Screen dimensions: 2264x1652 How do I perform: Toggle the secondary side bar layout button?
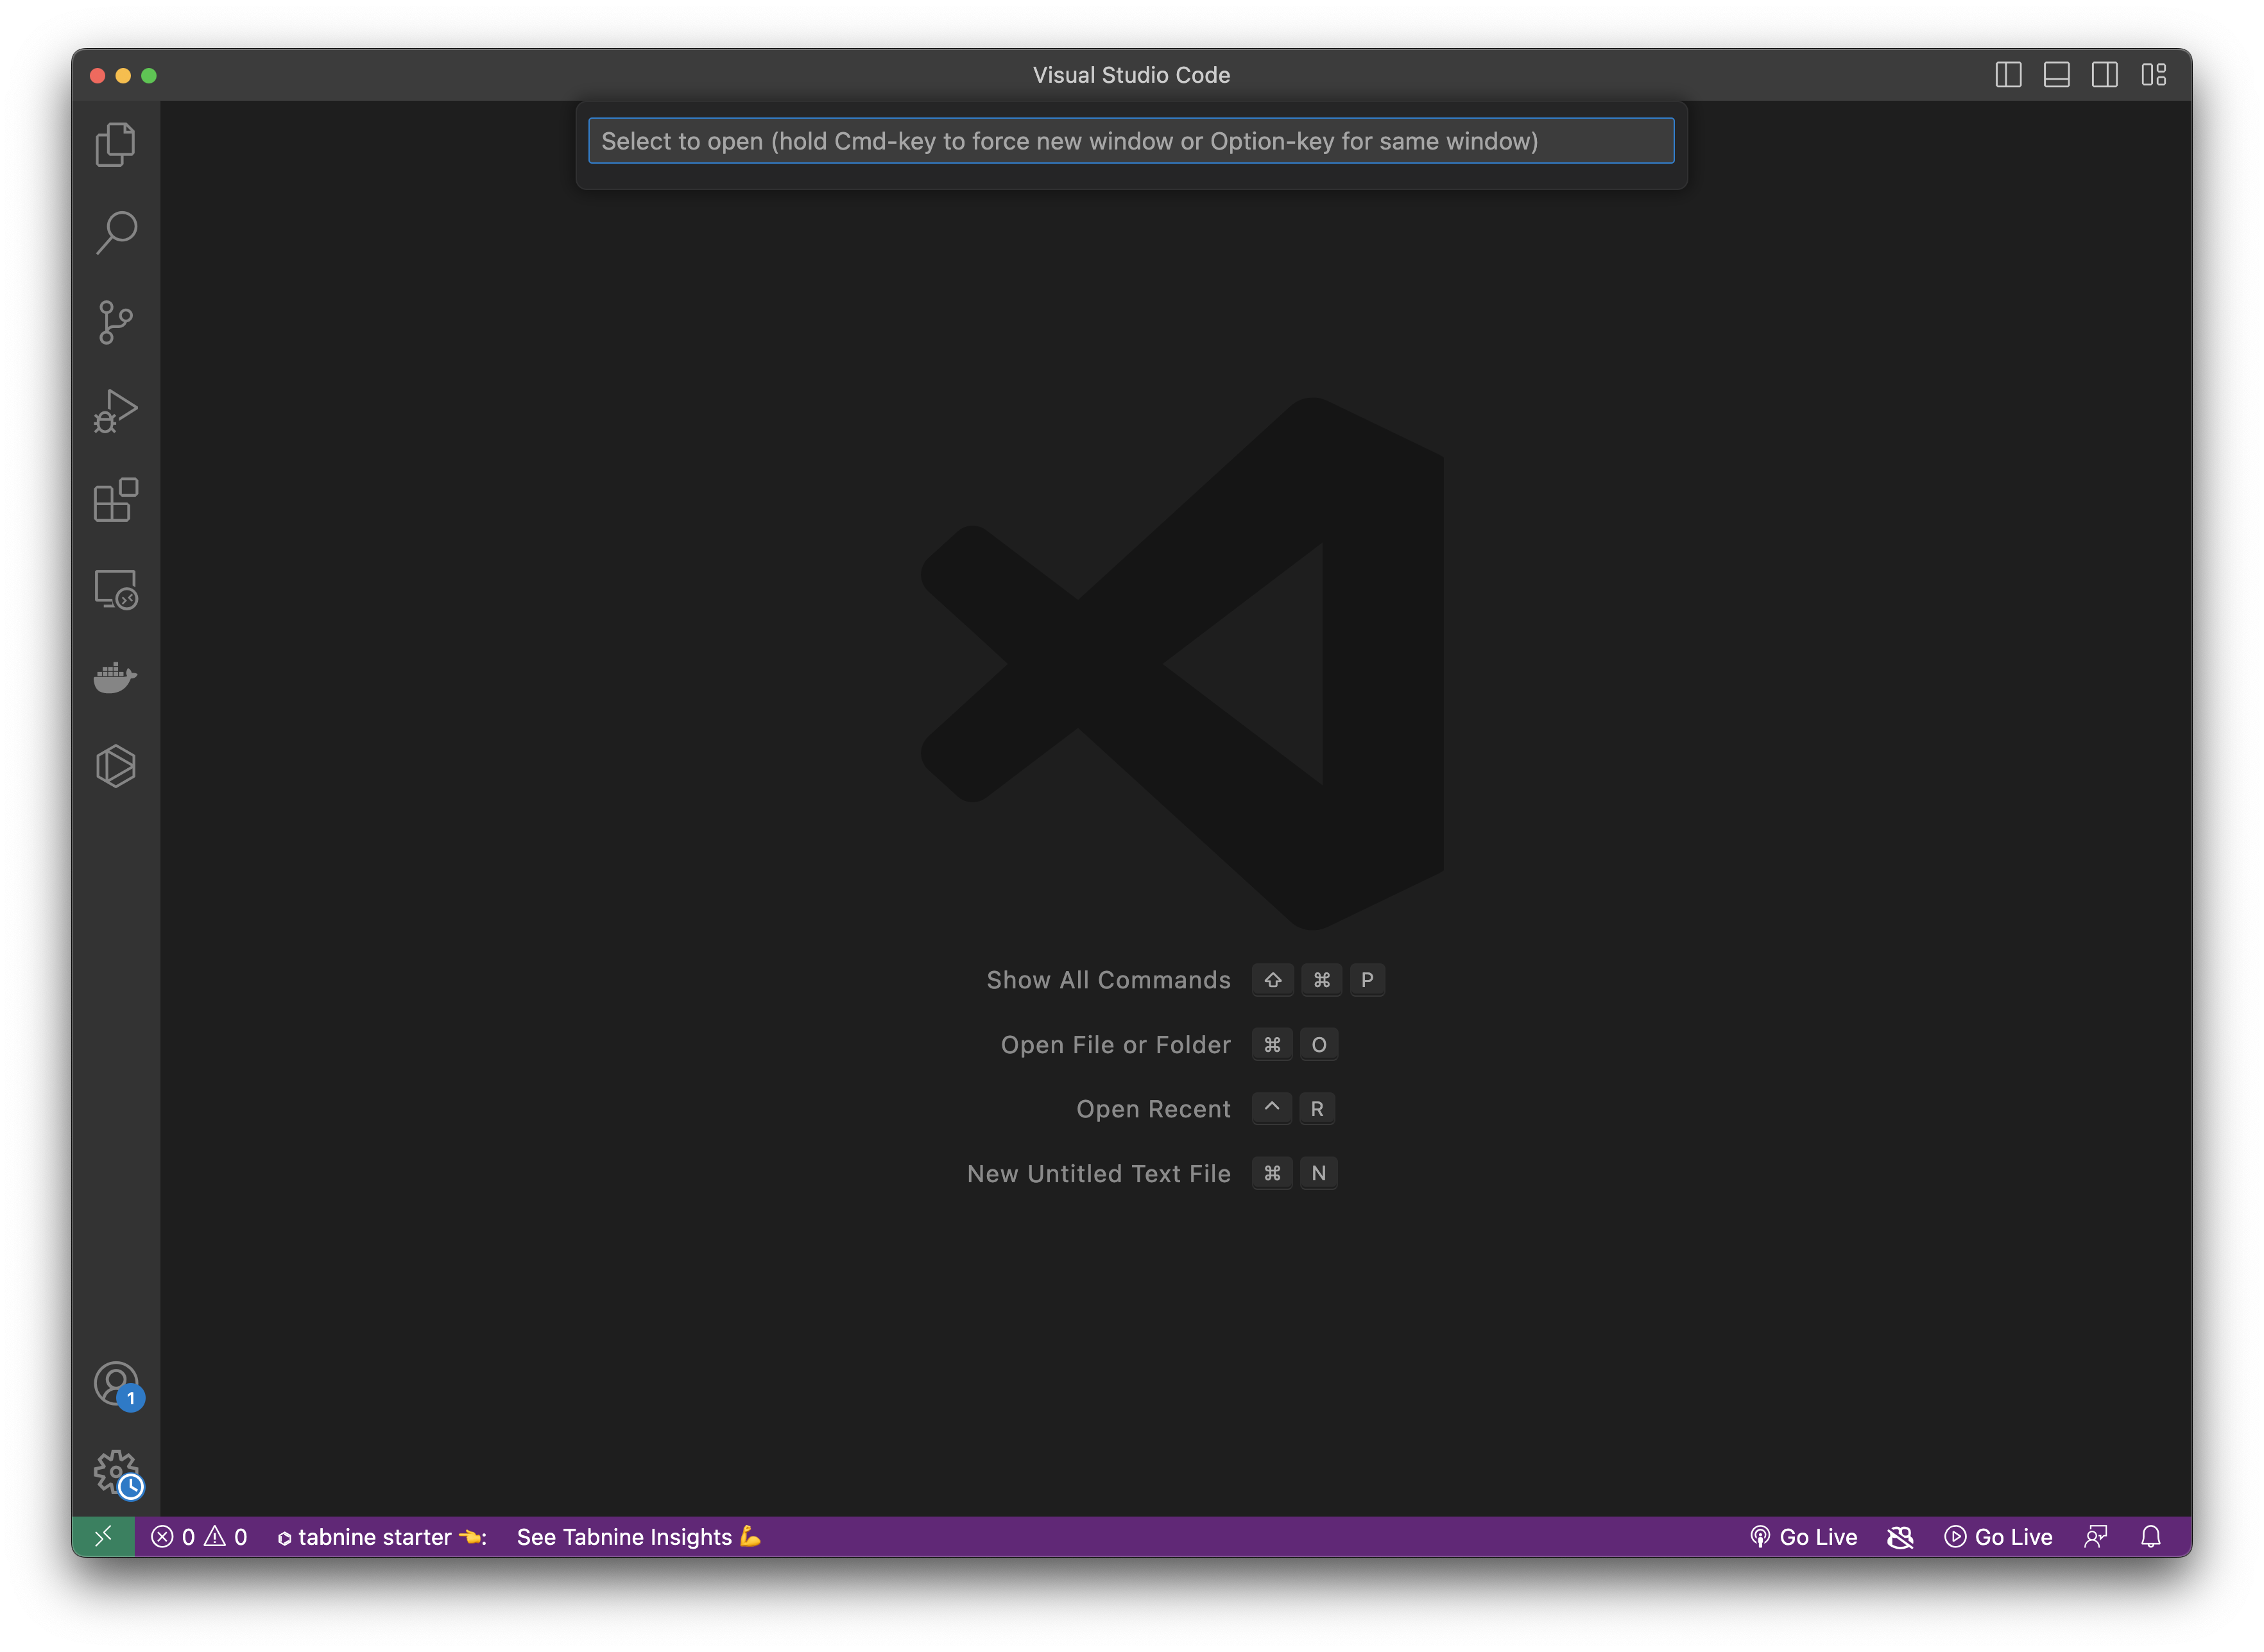[2104, 75]
